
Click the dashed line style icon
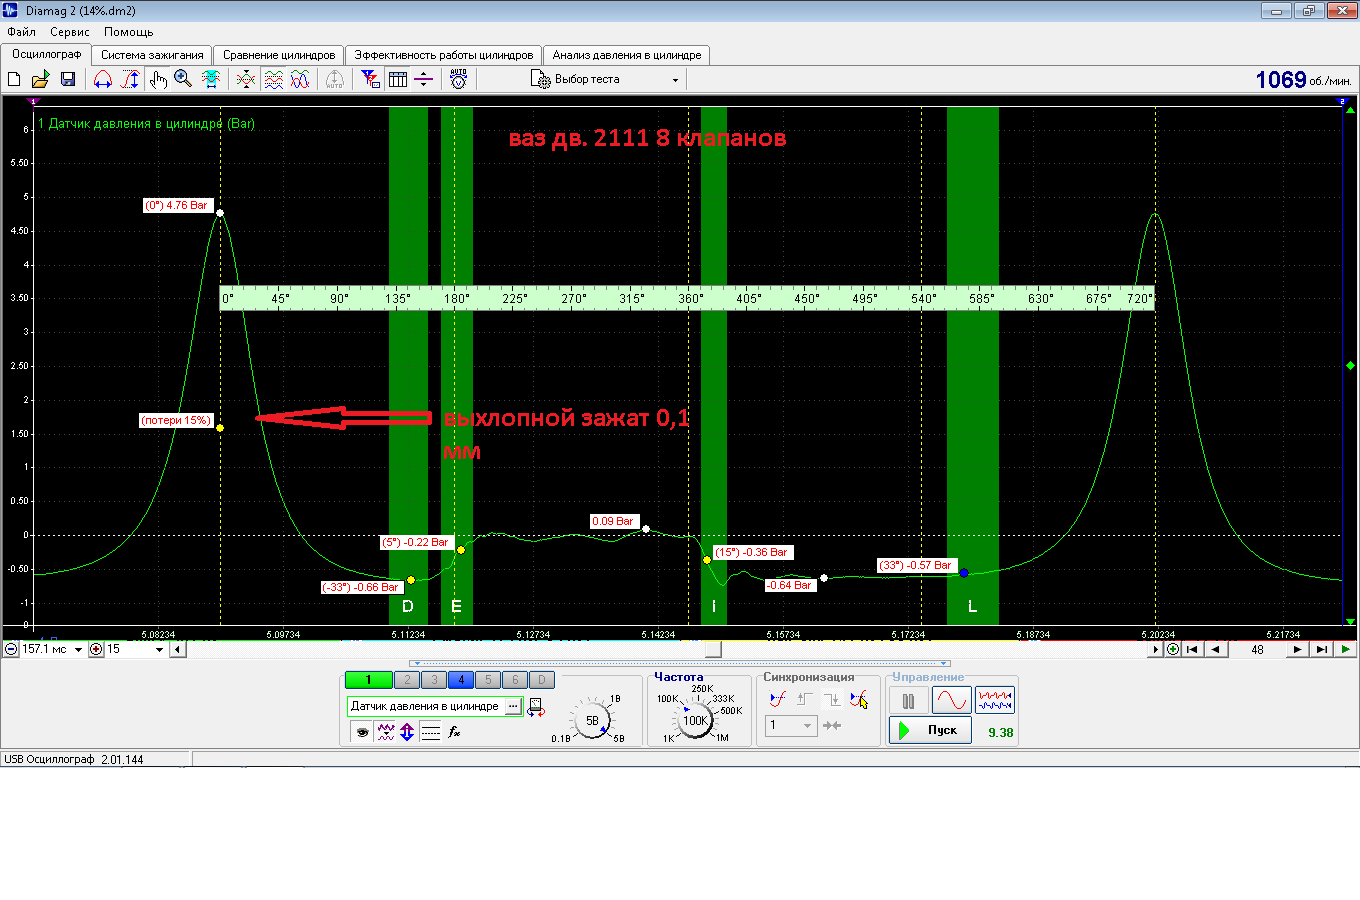tap(431, 732)
